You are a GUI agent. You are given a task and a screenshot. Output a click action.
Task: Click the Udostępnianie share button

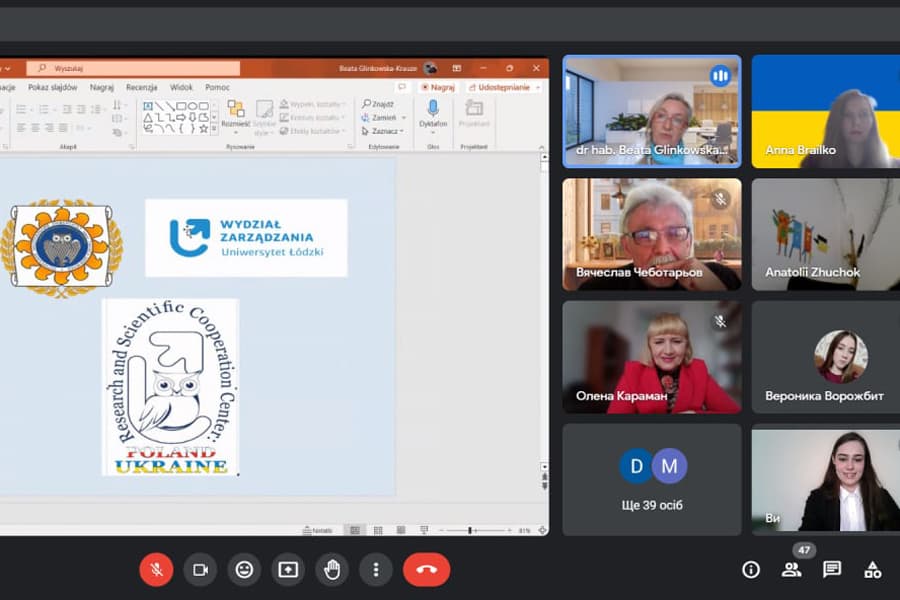click(504, 87)
